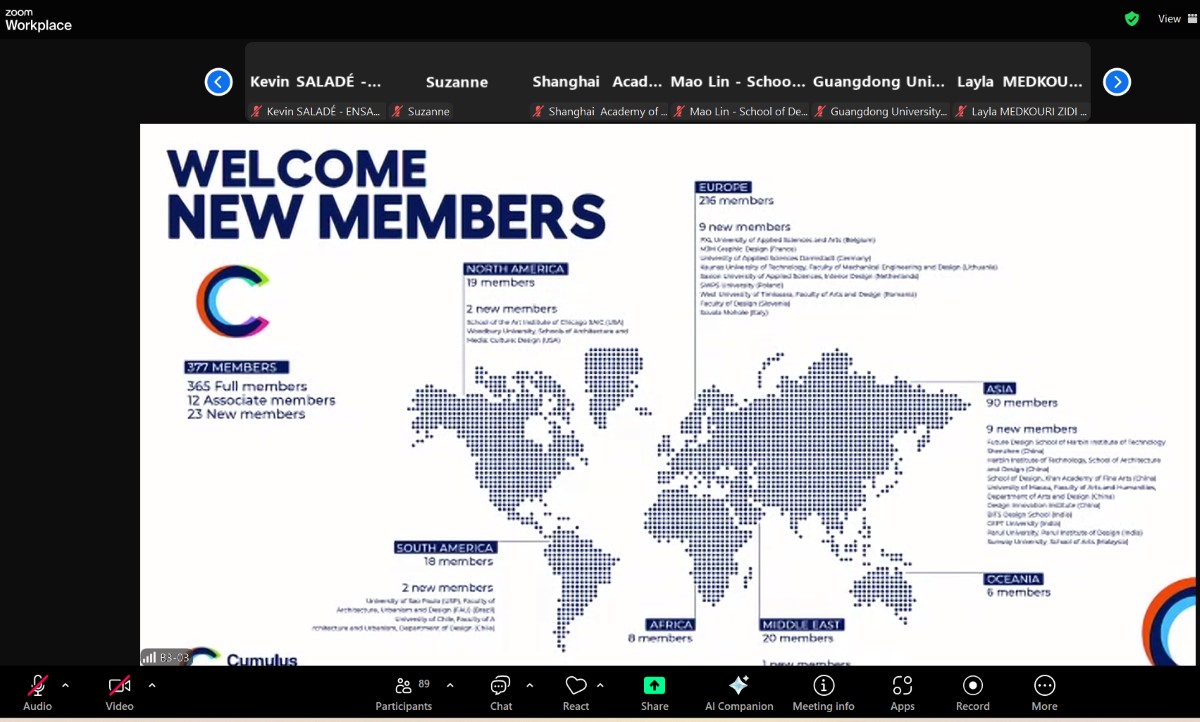
Task: Click the '18 members' South America count
Action: click(459, 562)
